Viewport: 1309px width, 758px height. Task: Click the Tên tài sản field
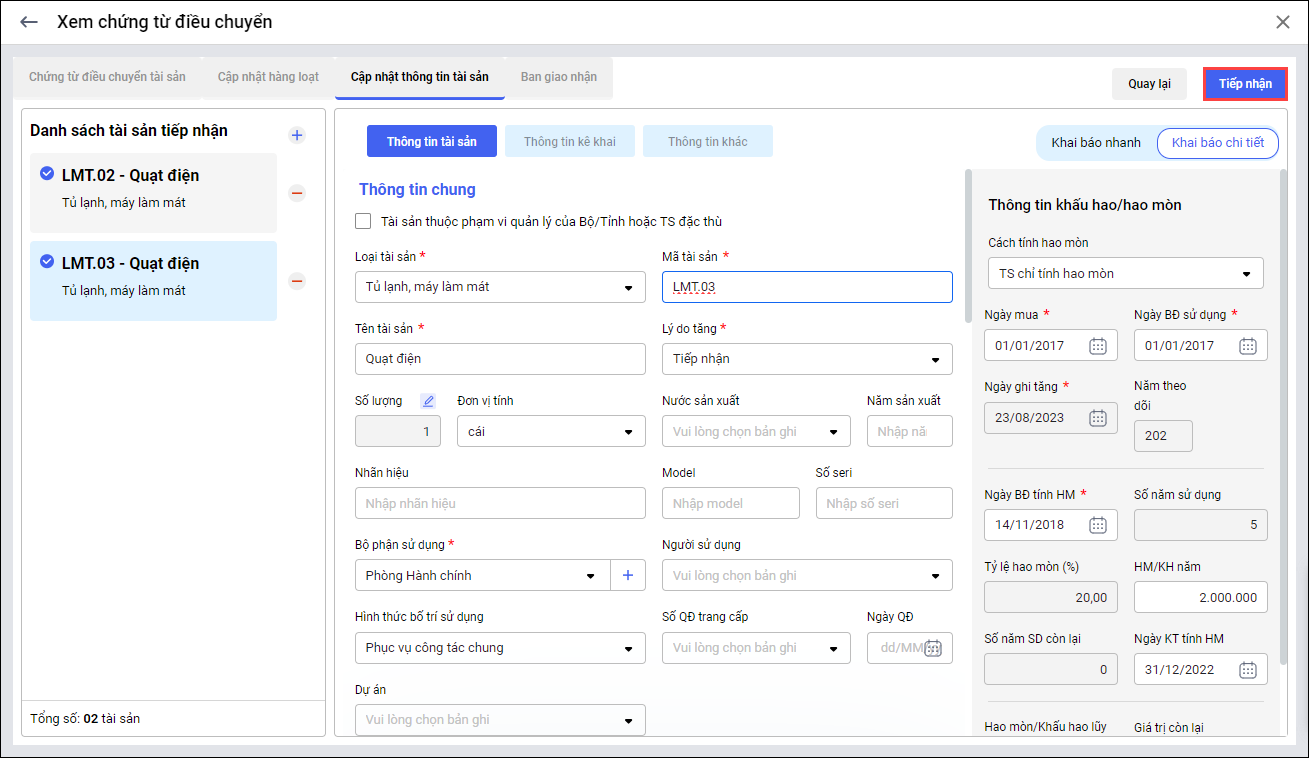[500, 359]
